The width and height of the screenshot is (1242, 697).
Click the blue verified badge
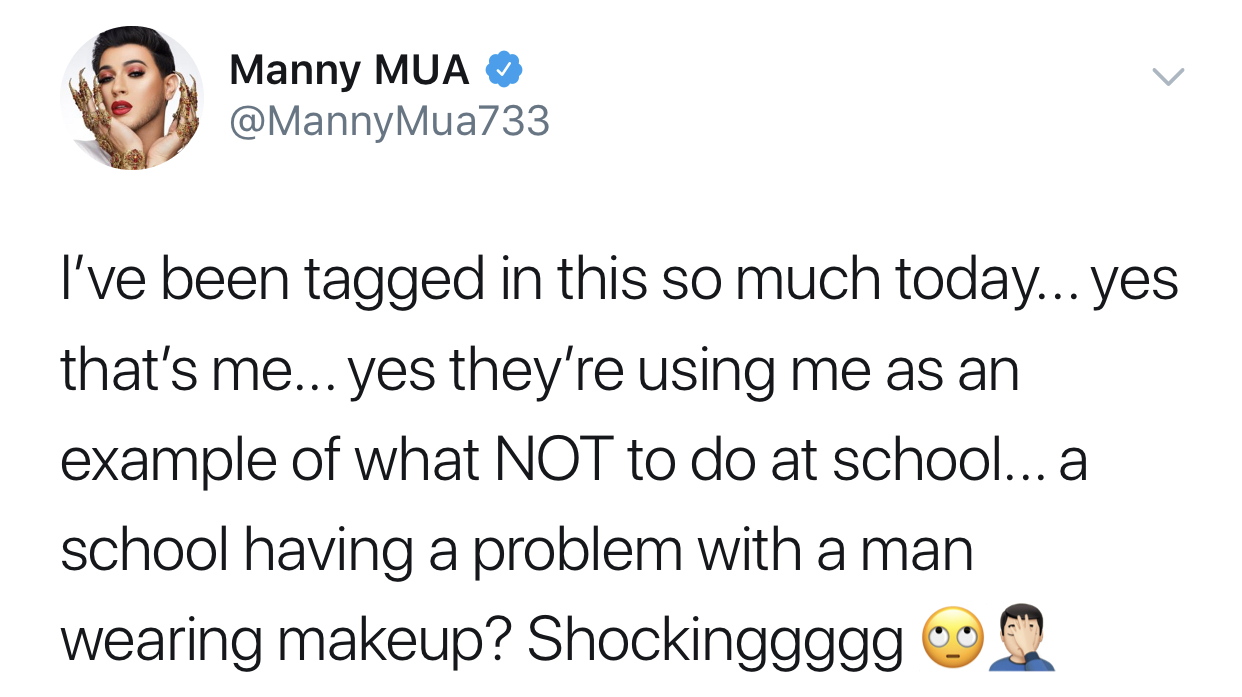coord(502,71)
